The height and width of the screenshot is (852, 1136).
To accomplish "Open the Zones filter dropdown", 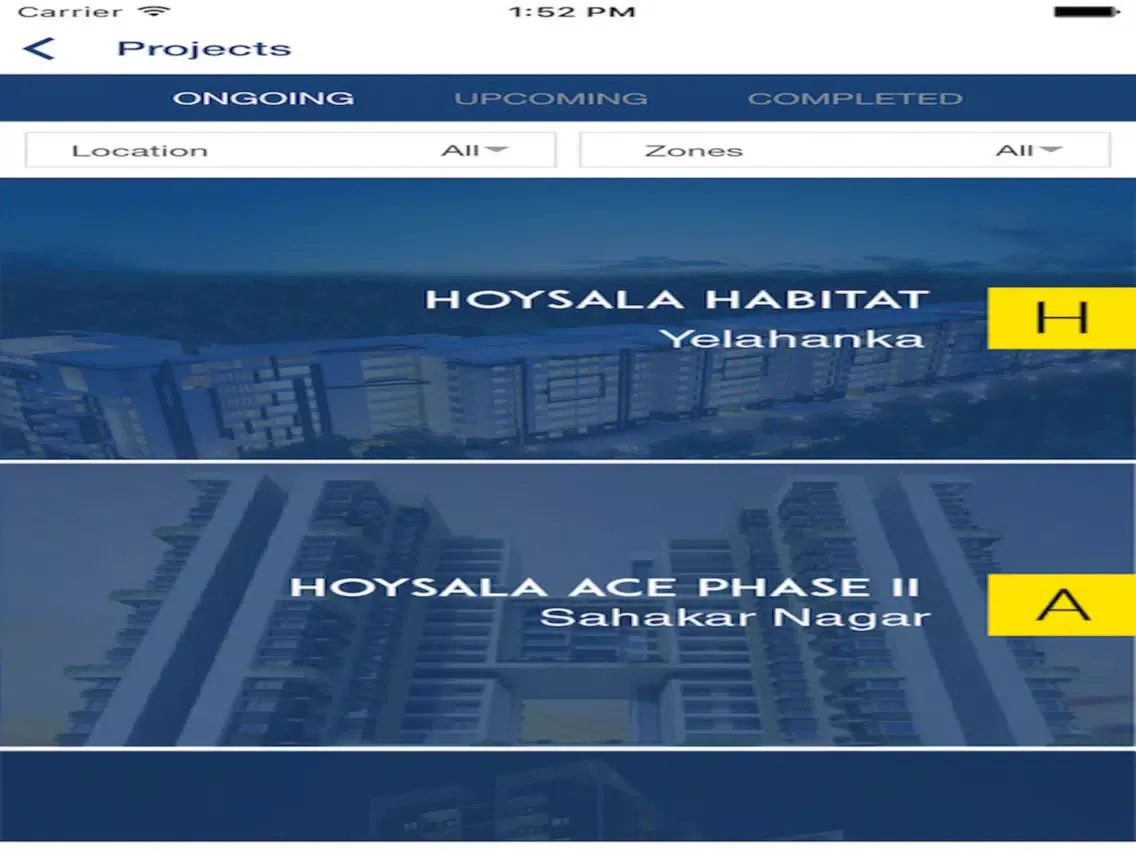I will [x=845, y=150].
